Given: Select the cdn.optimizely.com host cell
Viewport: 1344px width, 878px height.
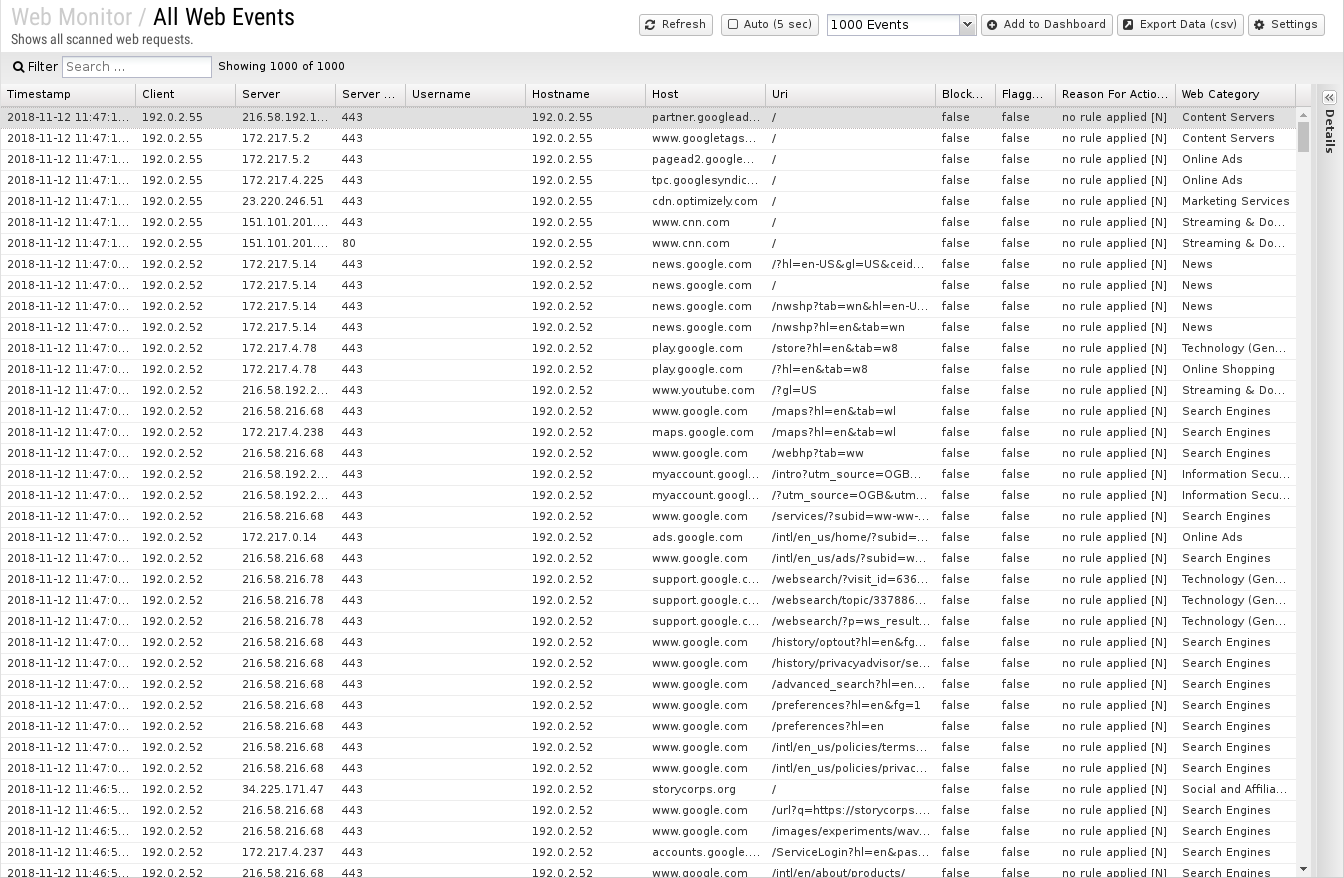Looking at the screenshot, I should (705, 201).
